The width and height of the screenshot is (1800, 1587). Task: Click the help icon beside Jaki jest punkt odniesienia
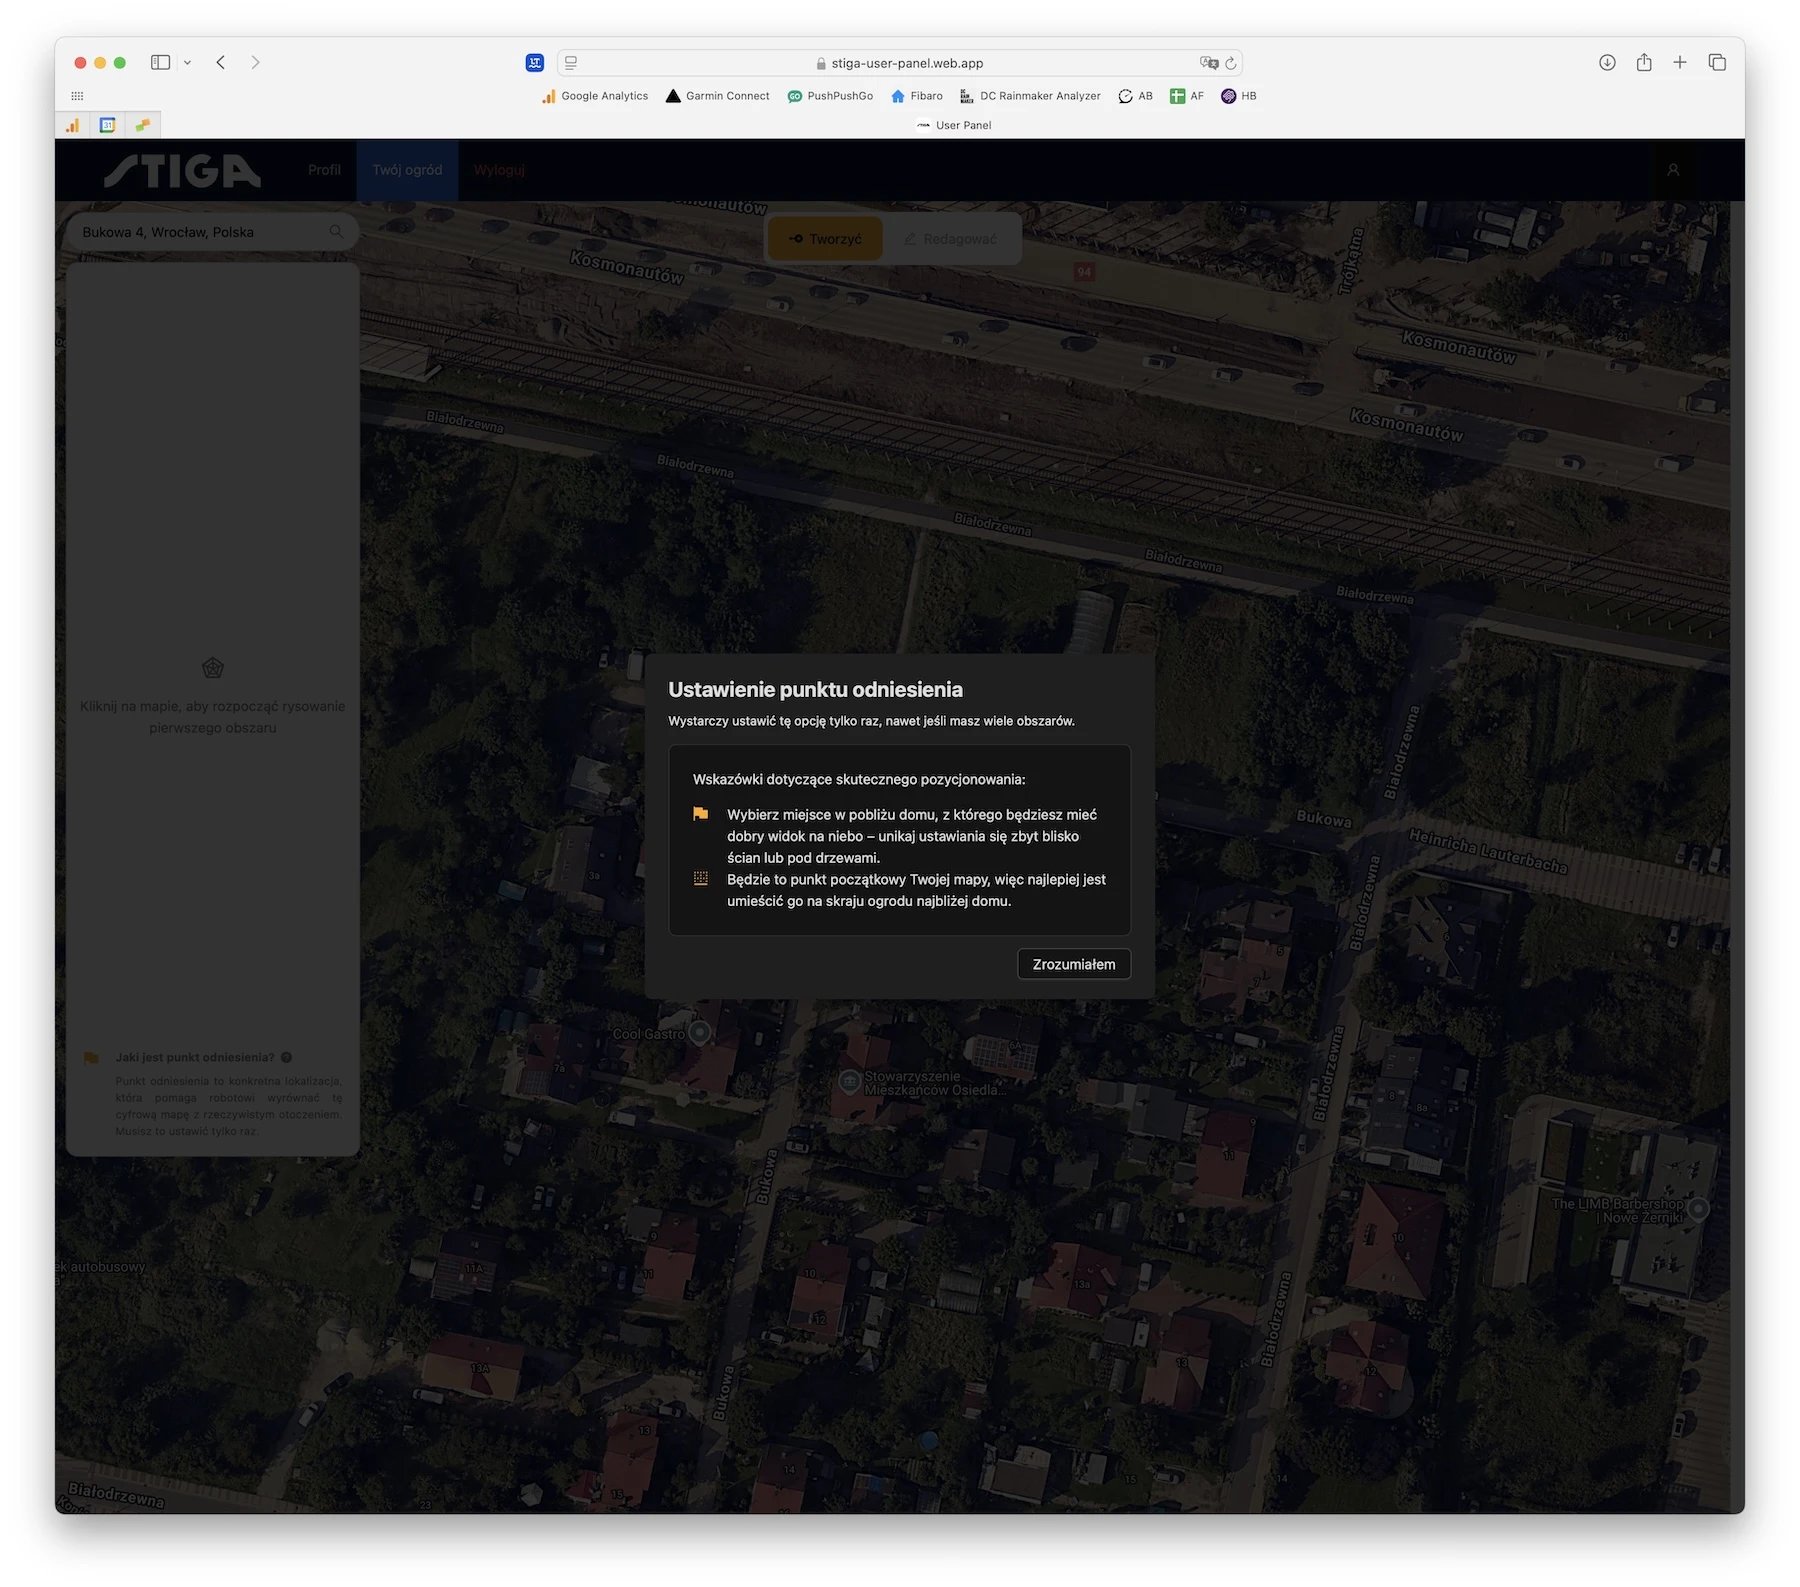(x=287, y=1057)
